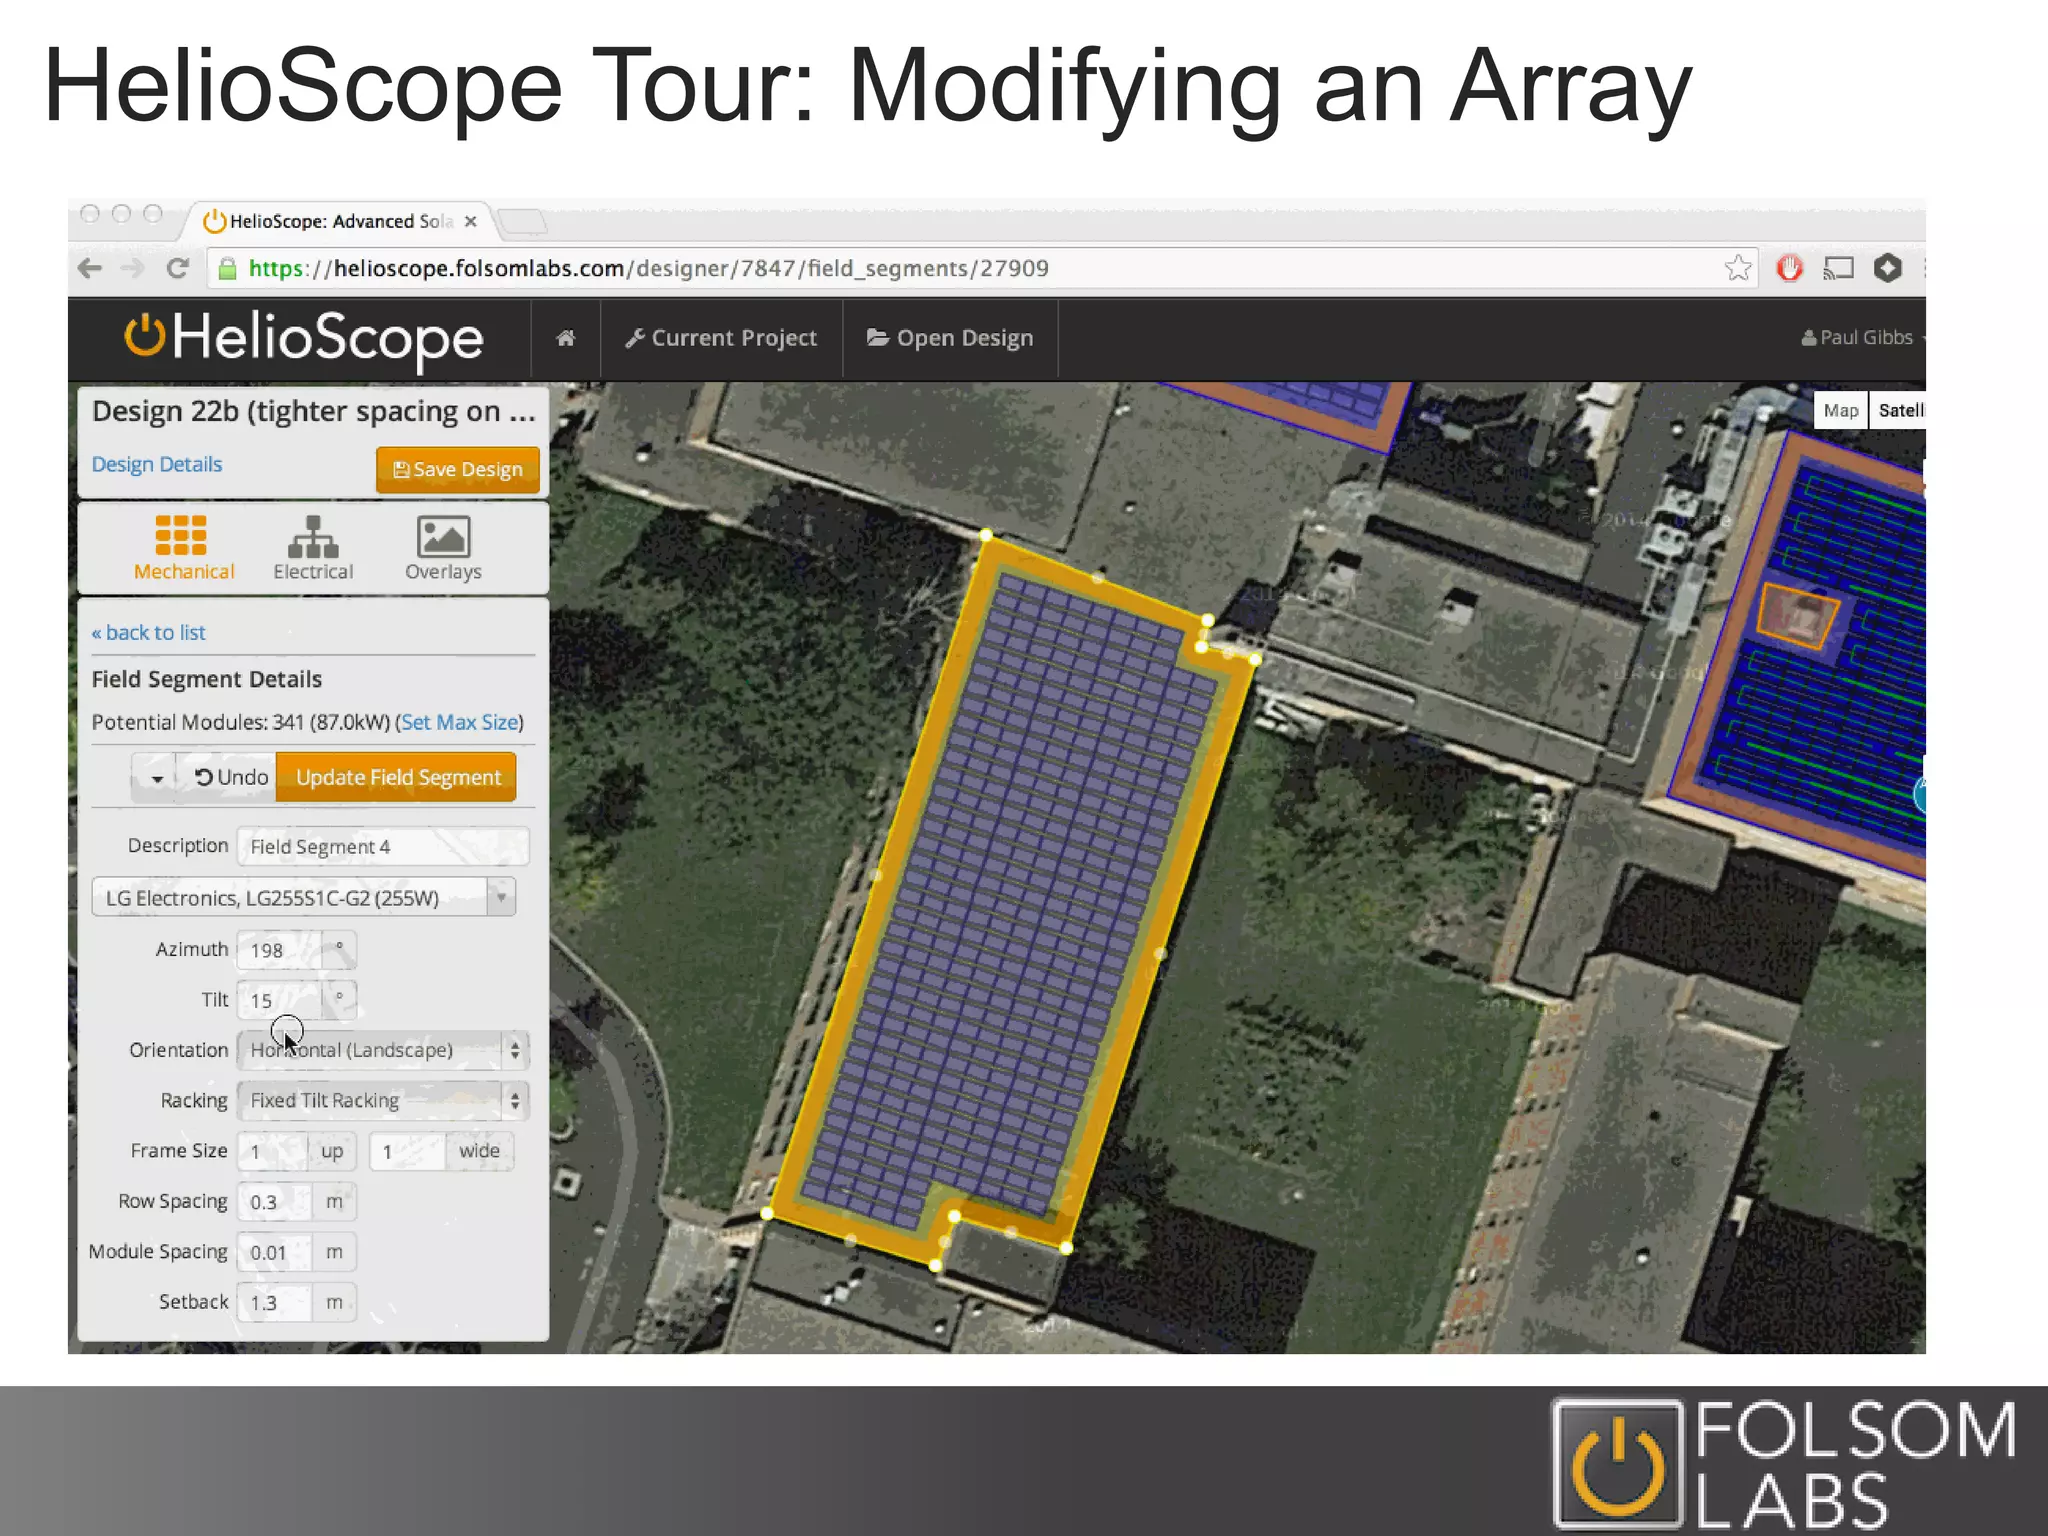Click the Frame Size wide field
This screenshot has height=1536, width=2048.
click(406, 1151)
